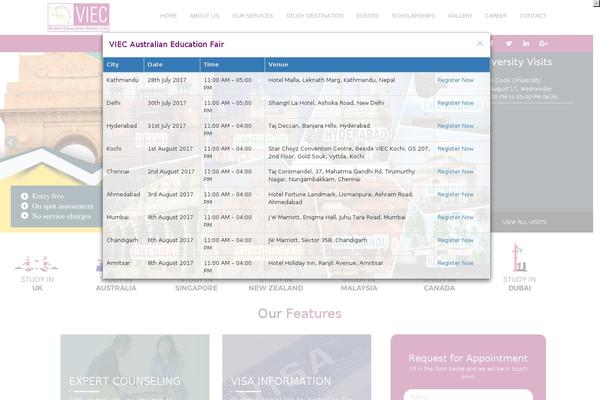This screenshot has width=600, height=400.
Task: Click the 'Request for Appointment' heading
Action: coord(468,358)
